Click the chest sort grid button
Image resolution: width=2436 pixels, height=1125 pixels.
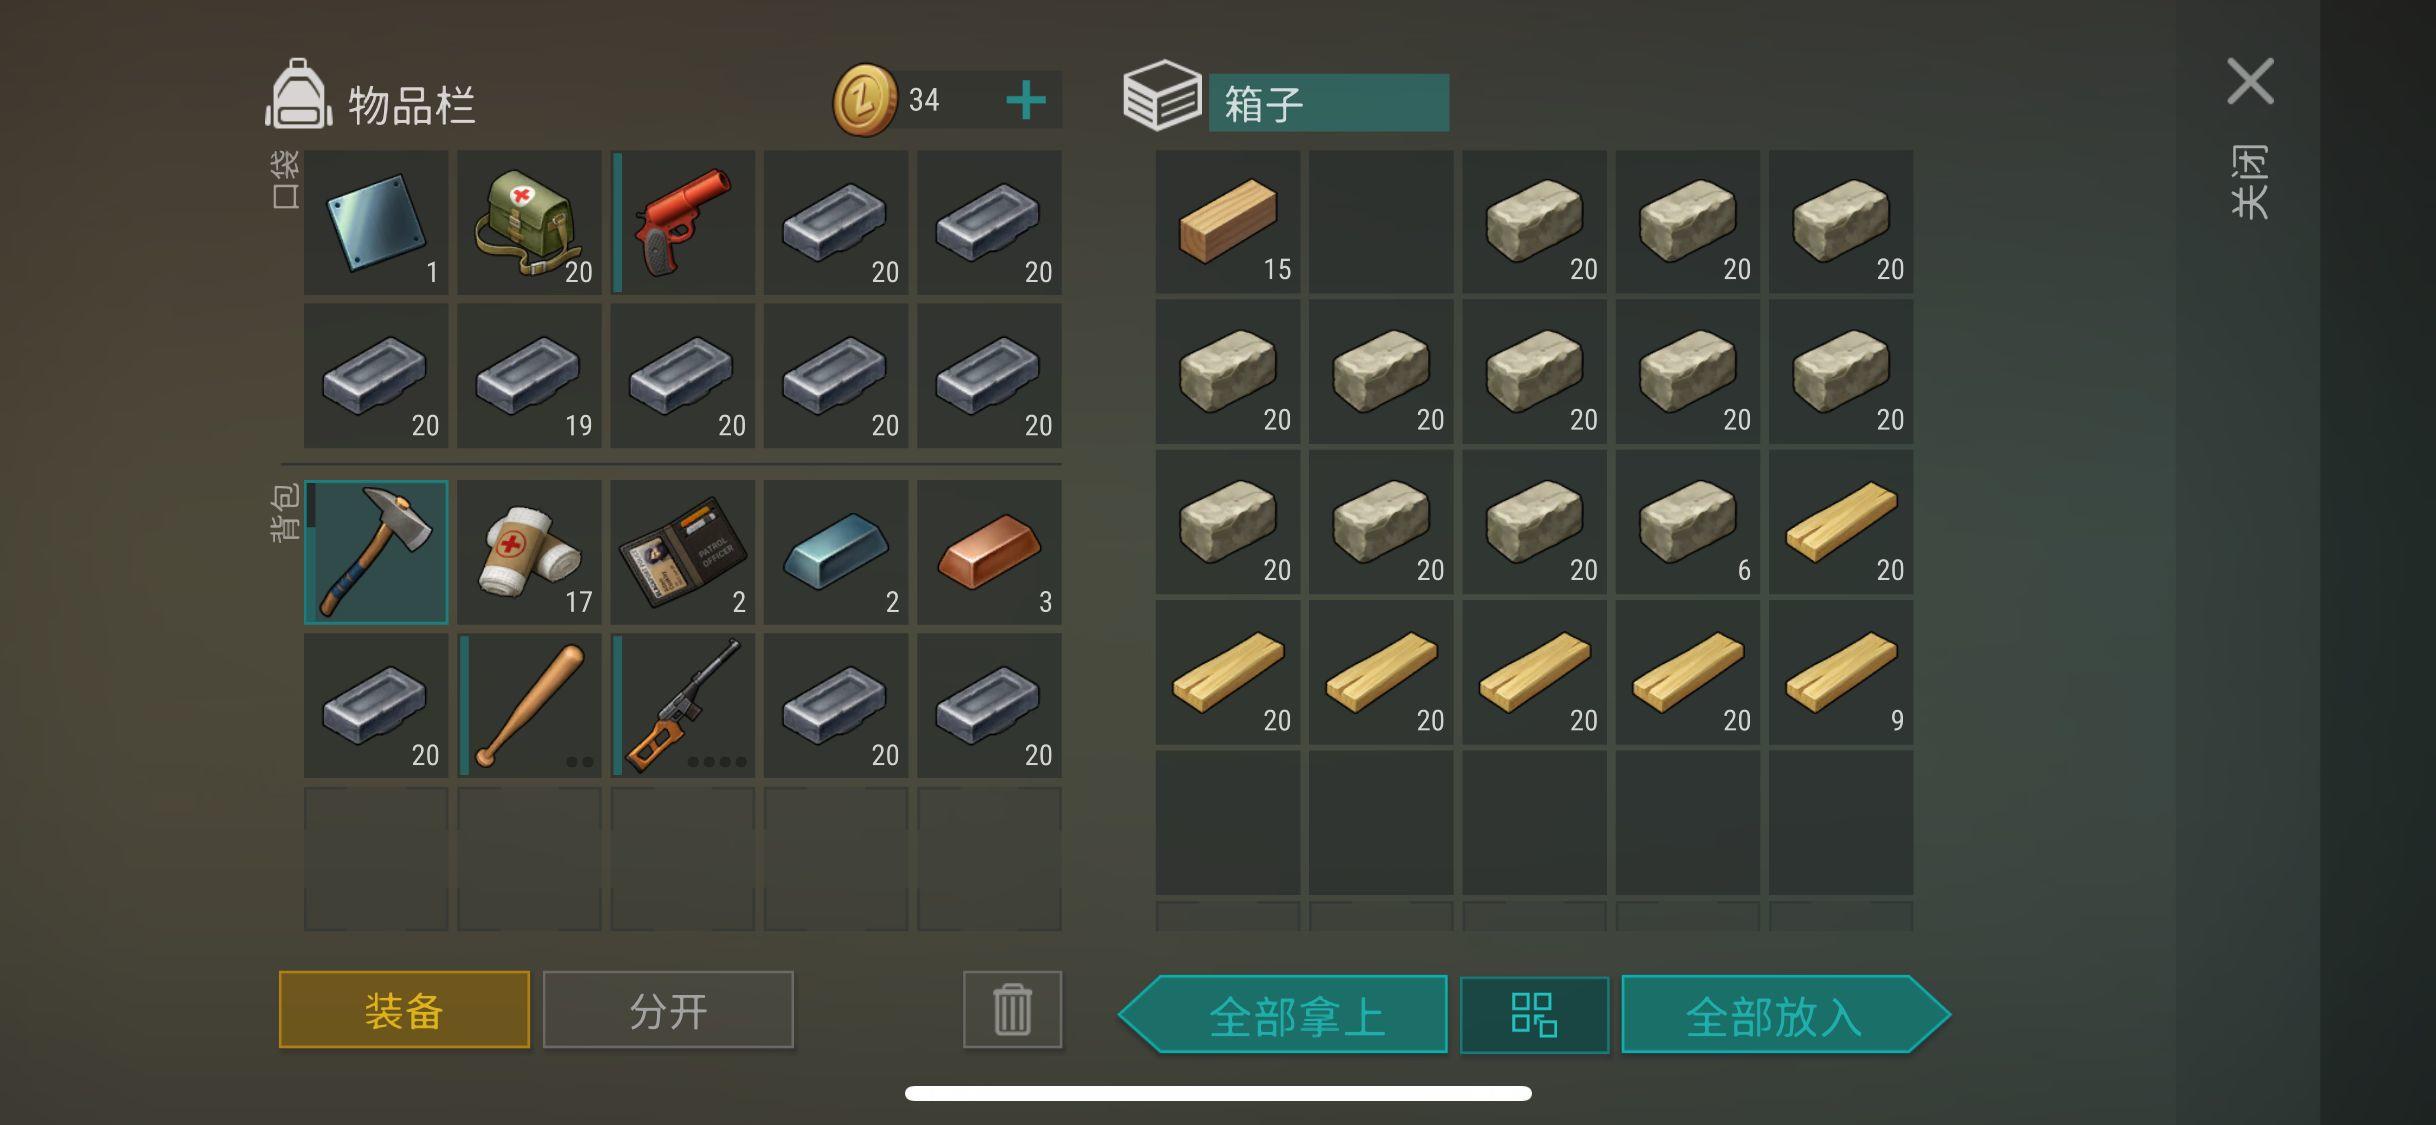pyautogui.click(x=1534, y=1015)
